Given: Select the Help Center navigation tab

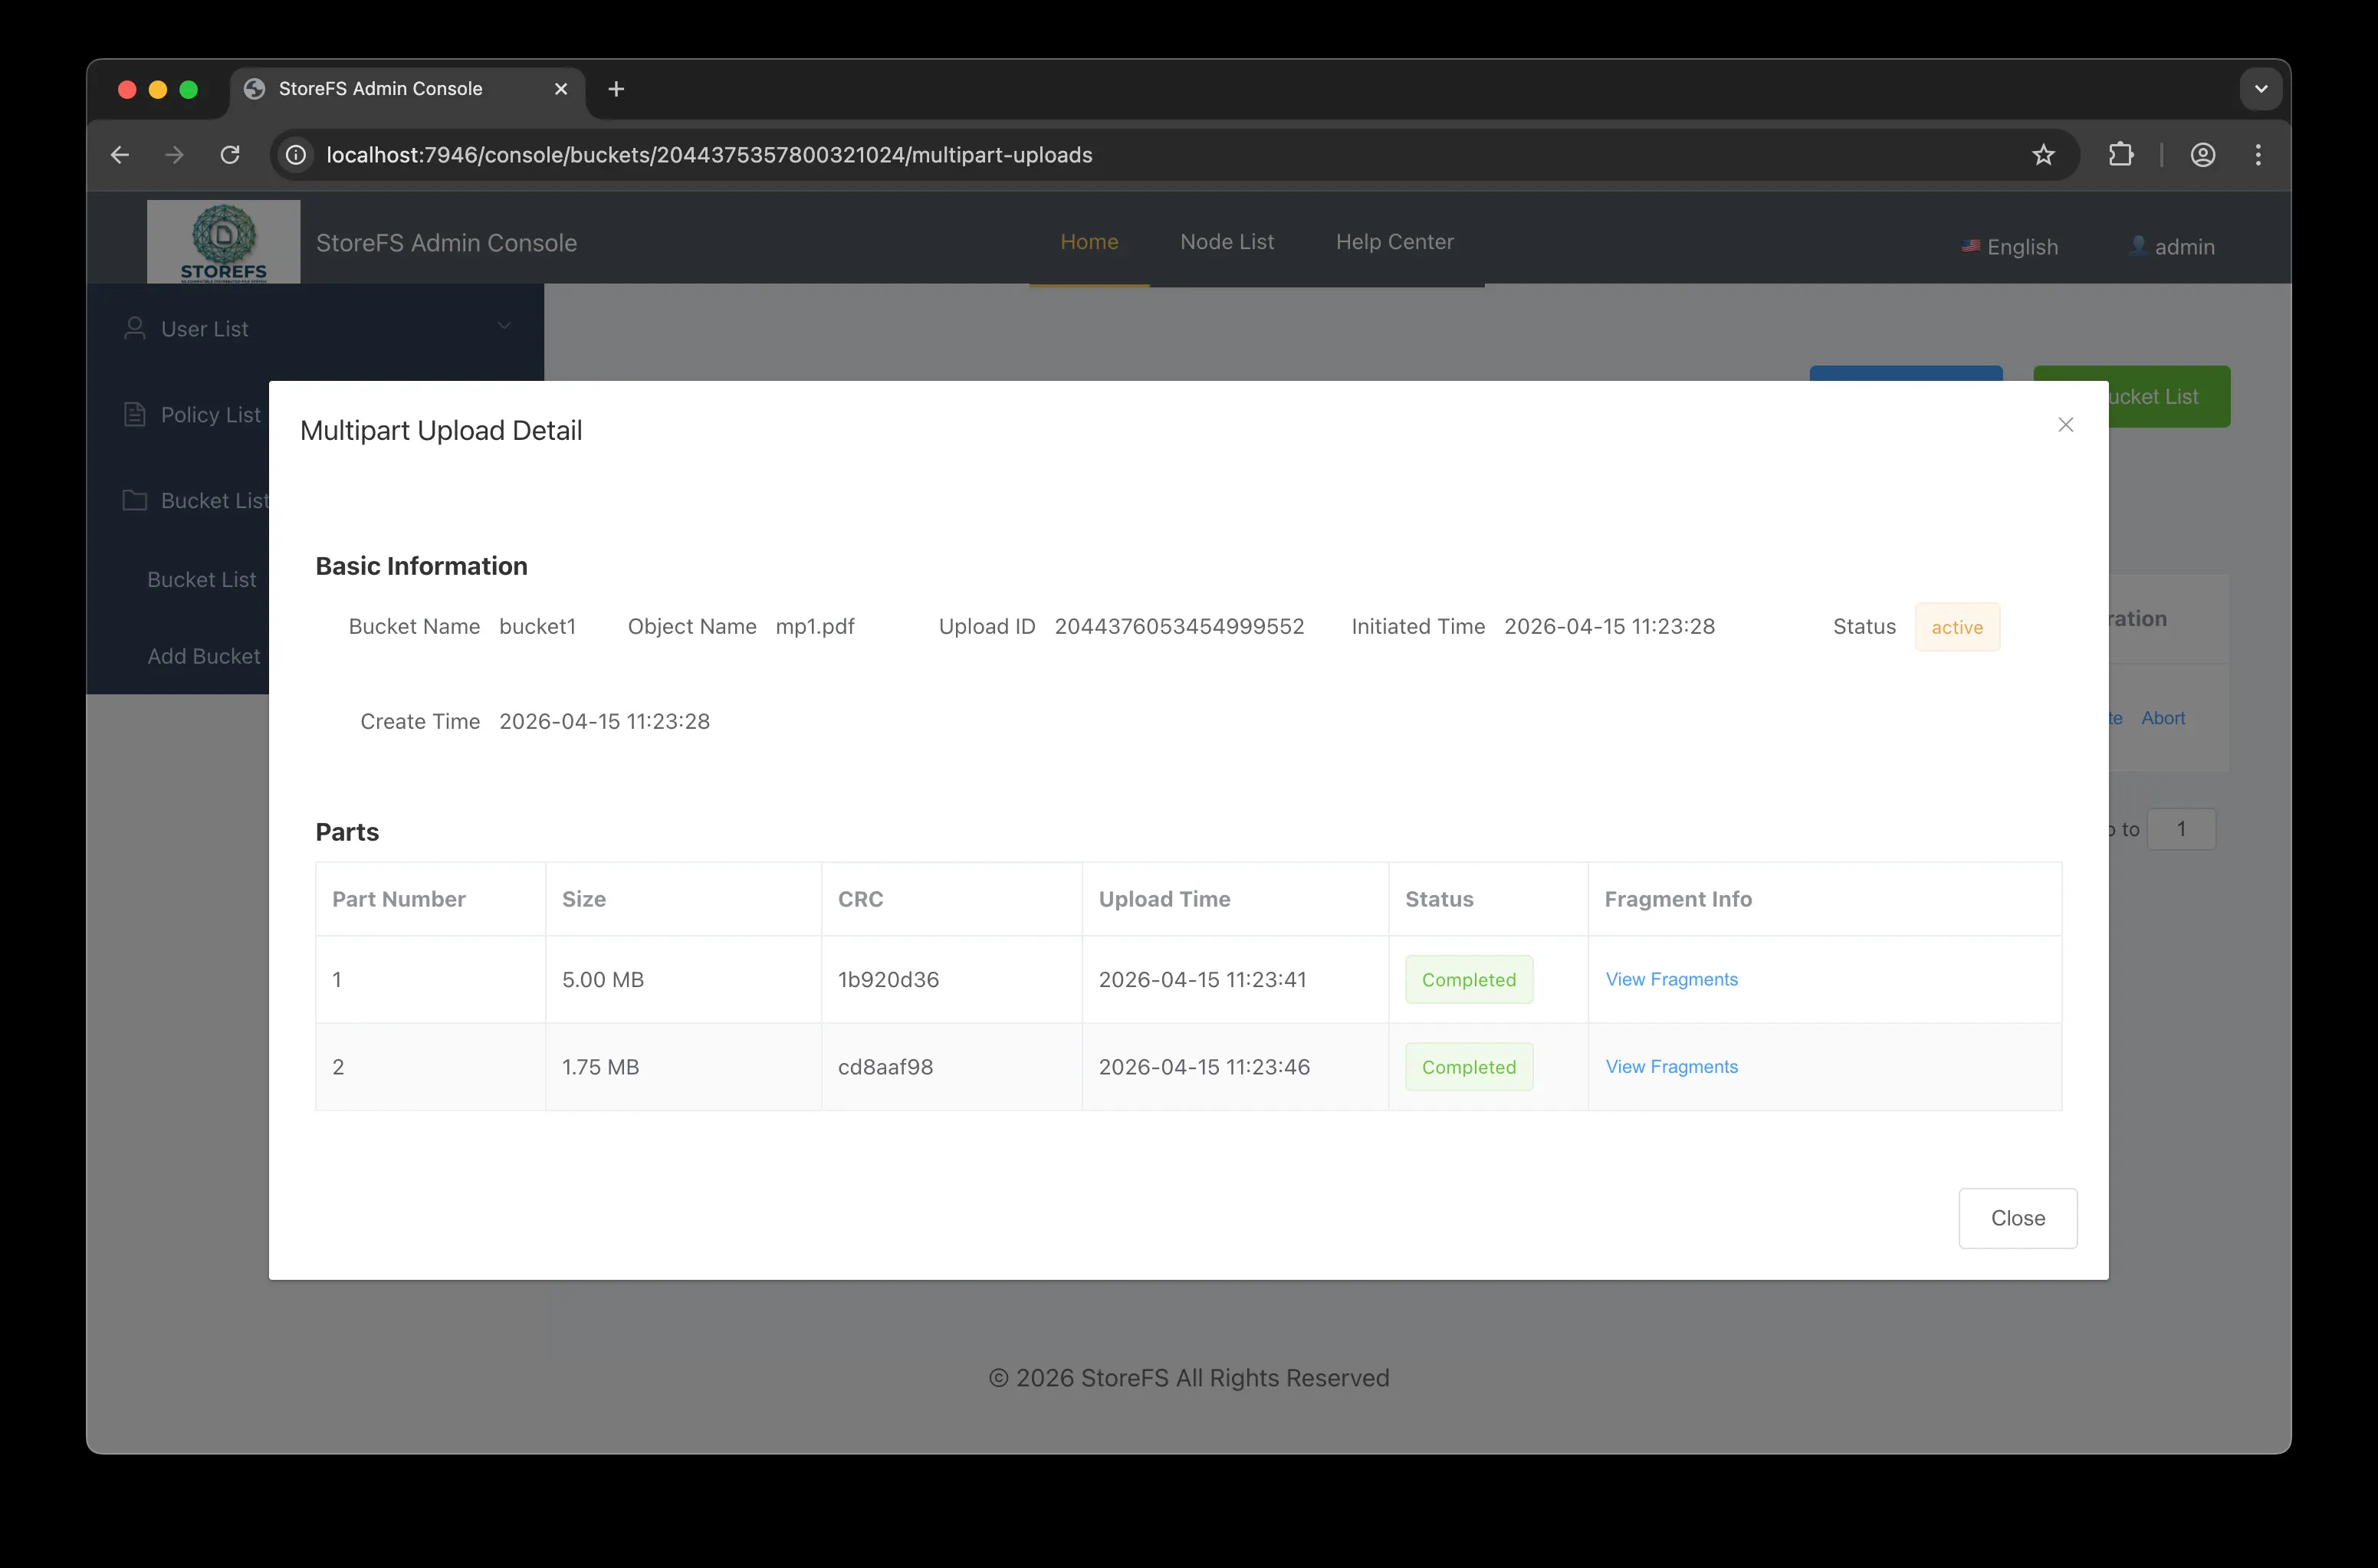Looking at the screenshot, I should pos(1394,242).
